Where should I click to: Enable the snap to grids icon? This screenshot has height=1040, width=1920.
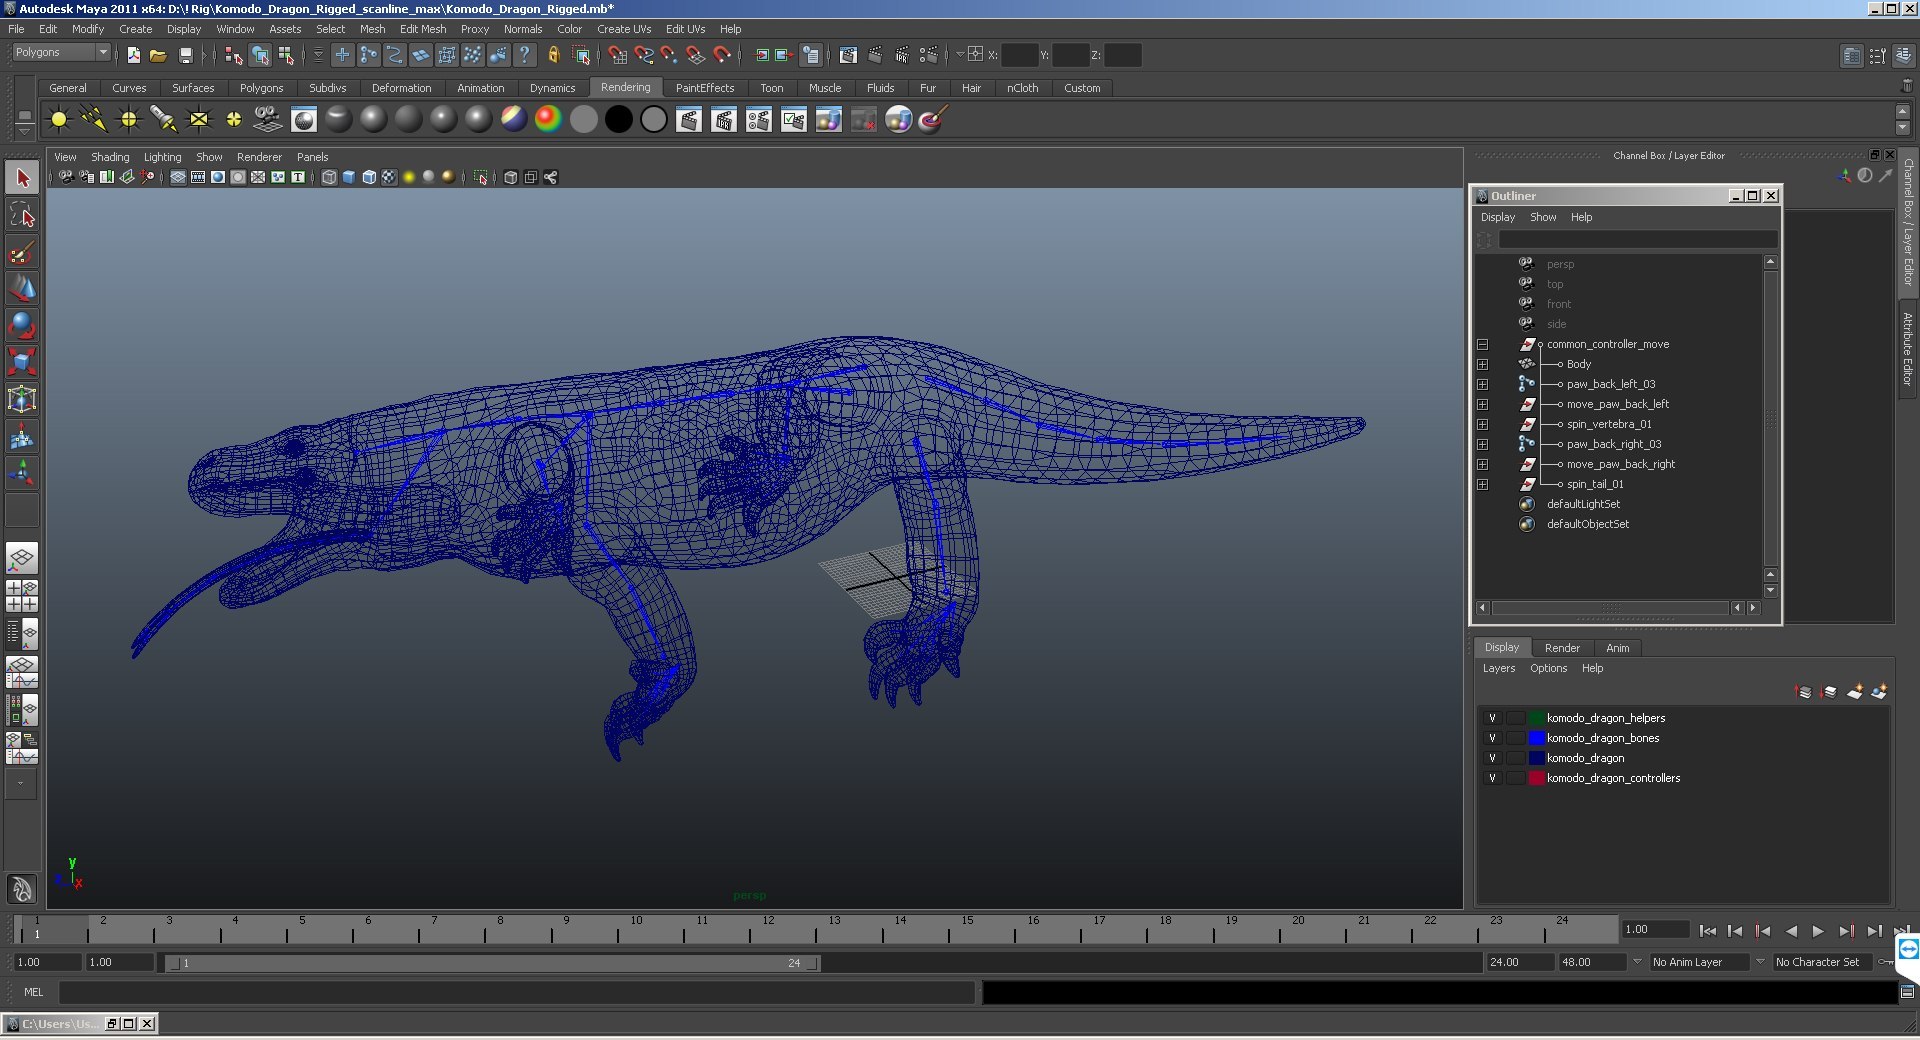[618, 55]
